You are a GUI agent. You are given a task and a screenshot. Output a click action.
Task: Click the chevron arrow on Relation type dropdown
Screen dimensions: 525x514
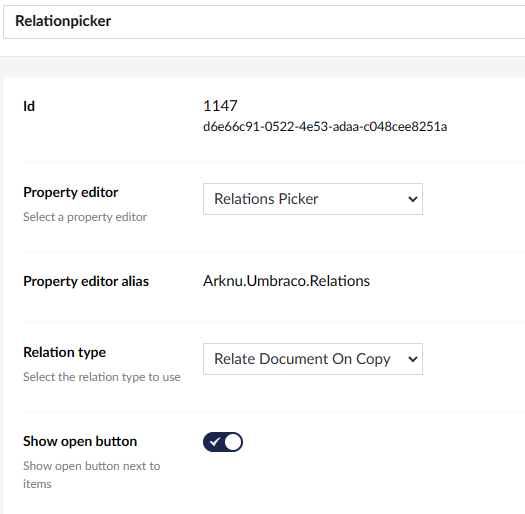[413, 359]
